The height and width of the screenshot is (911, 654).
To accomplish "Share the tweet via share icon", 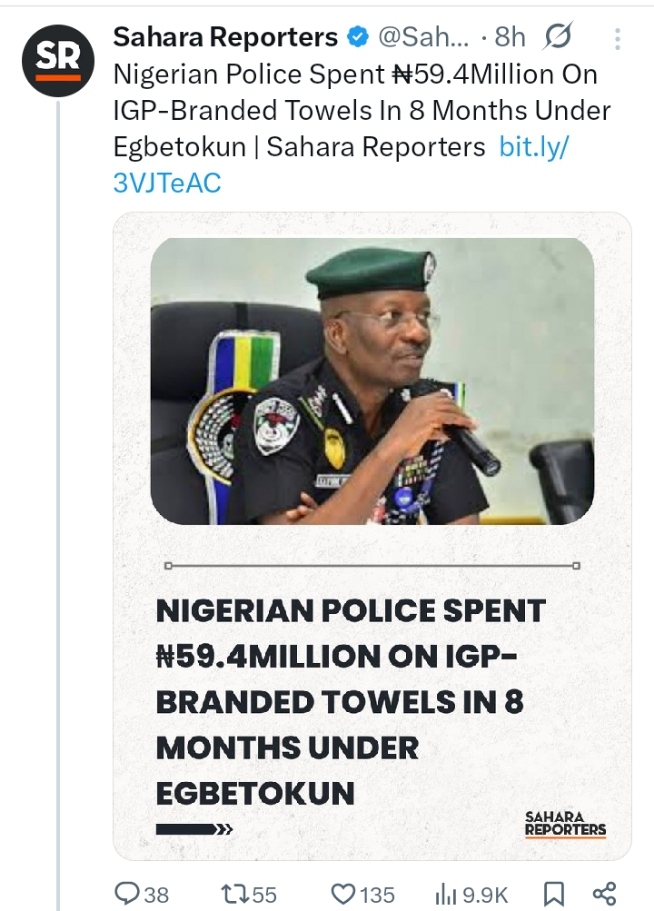I will (x=604, y=893).
